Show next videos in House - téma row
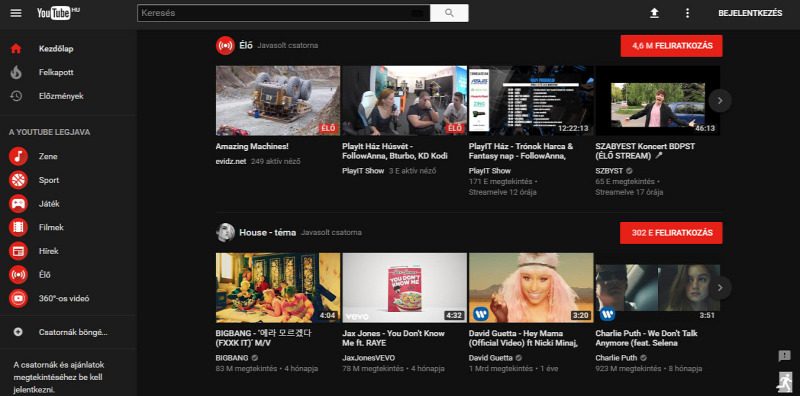 click(720, 288)
